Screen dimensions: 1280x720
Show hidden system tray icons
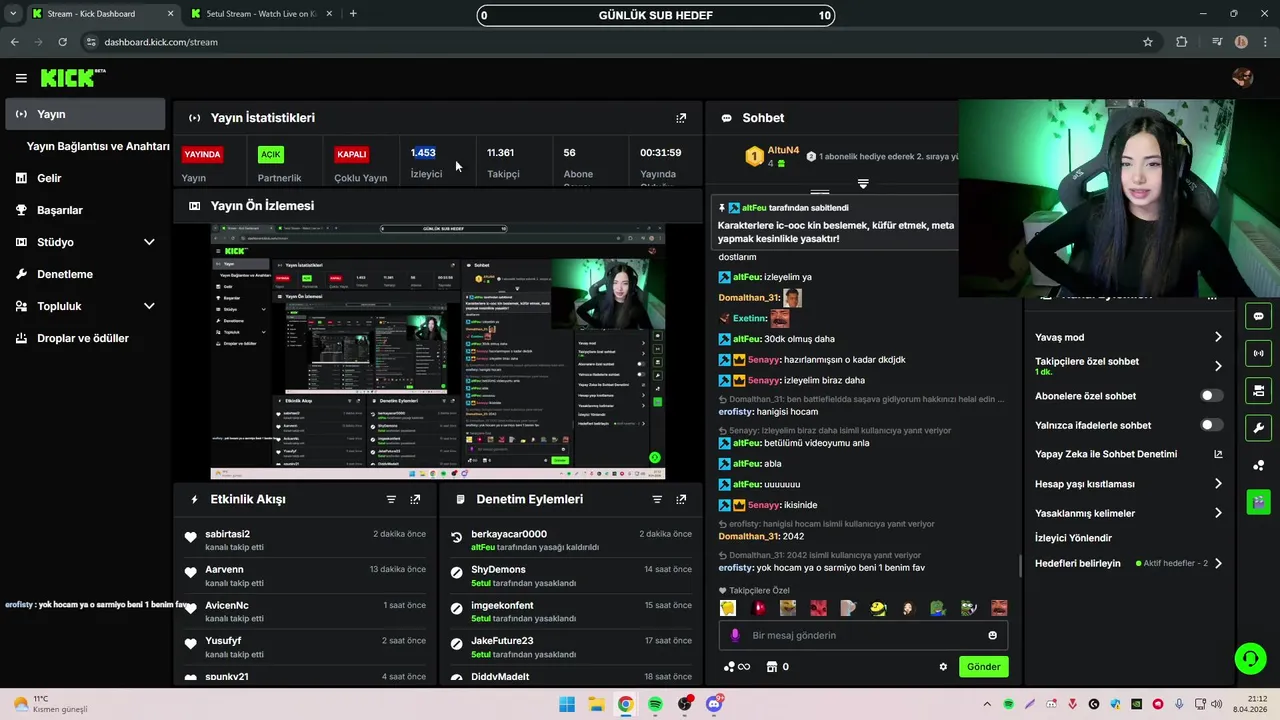987,704
